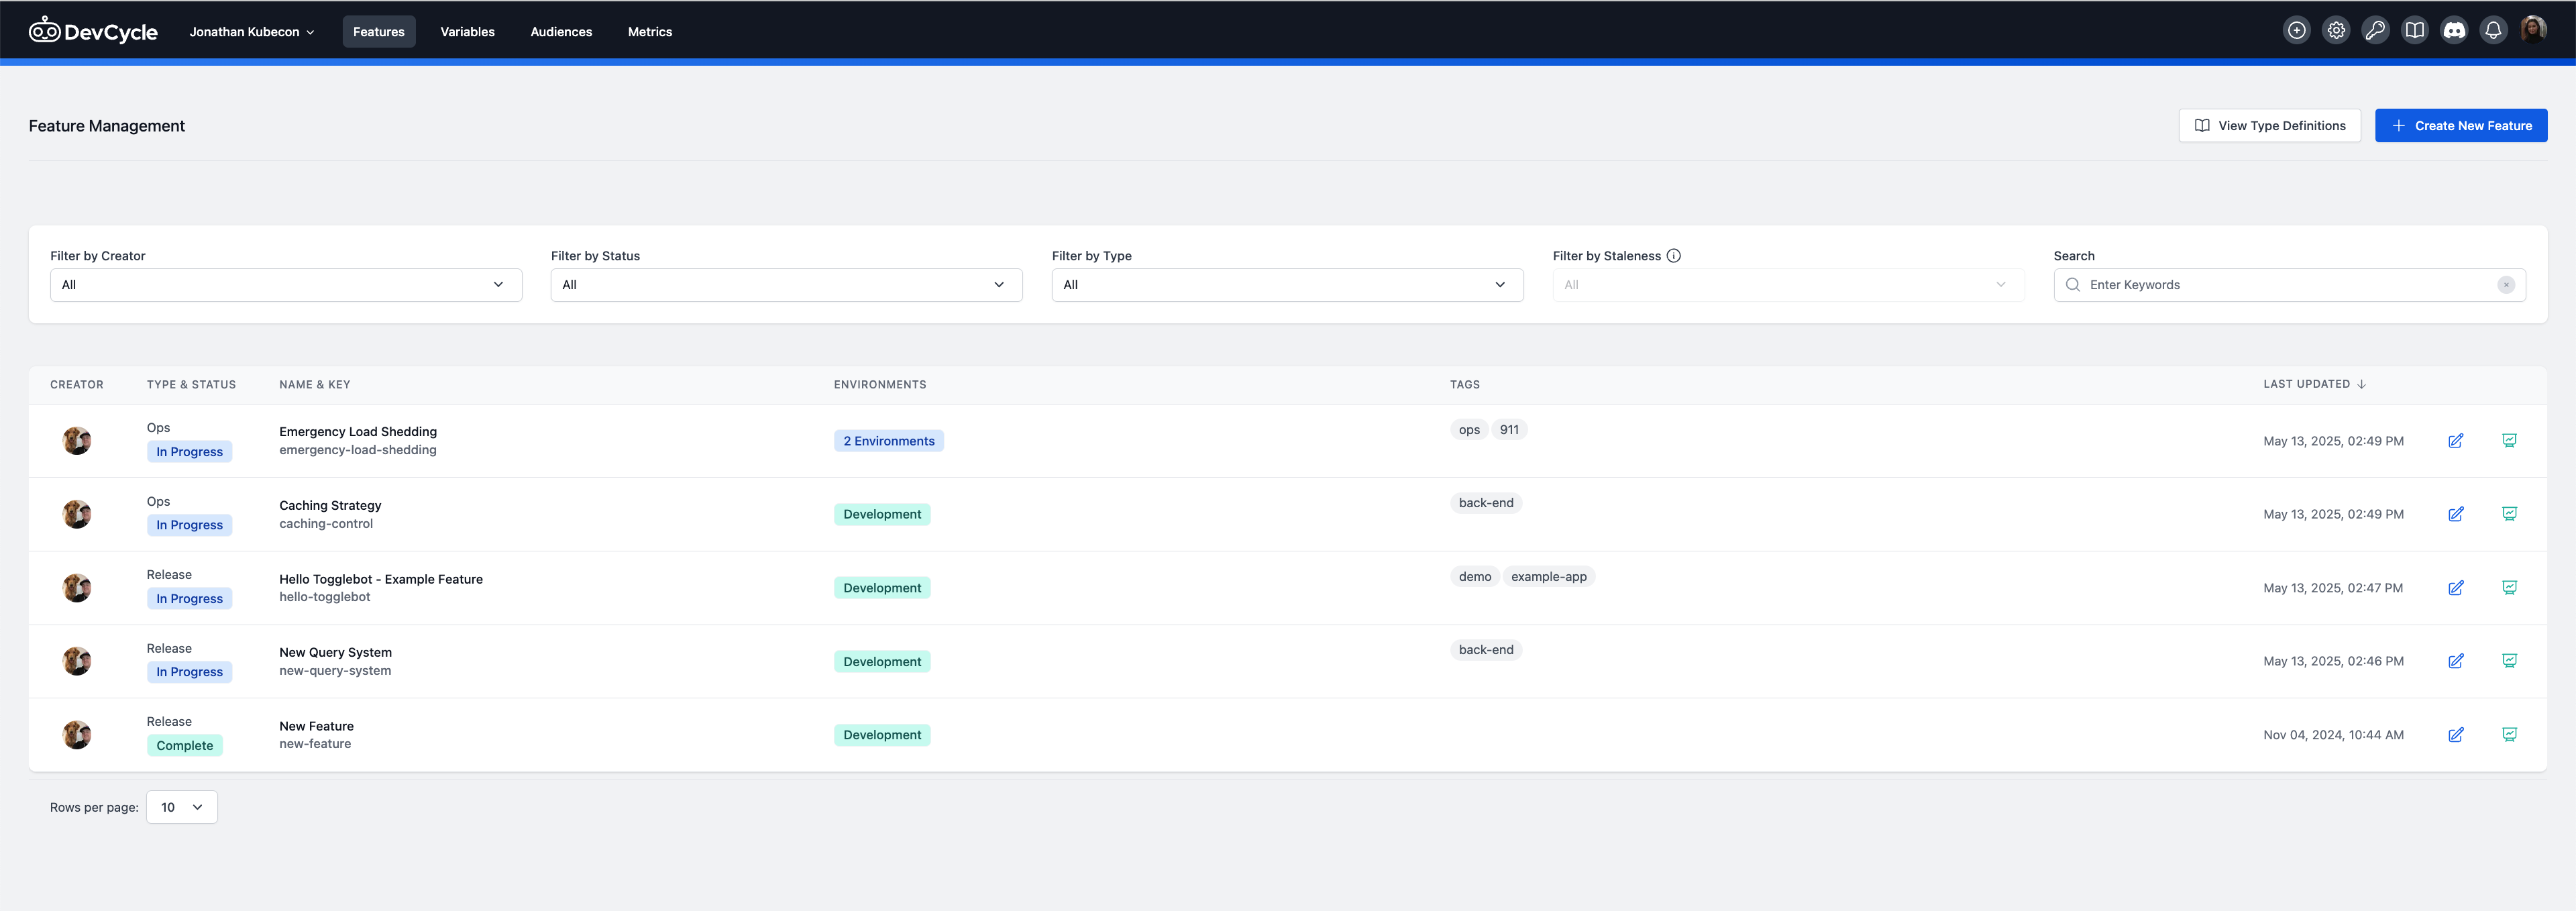The width and height of the screenshot is (2576, 911).
Task: Click the documentation book icon
Action: coord(2415,30)
